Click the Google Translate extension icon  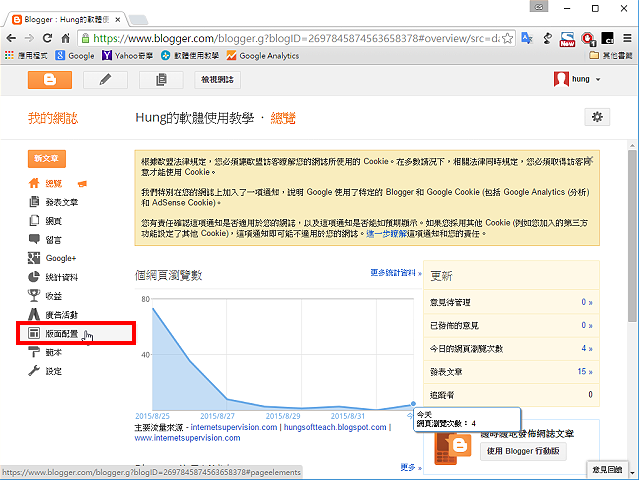[x=527, y=38]
